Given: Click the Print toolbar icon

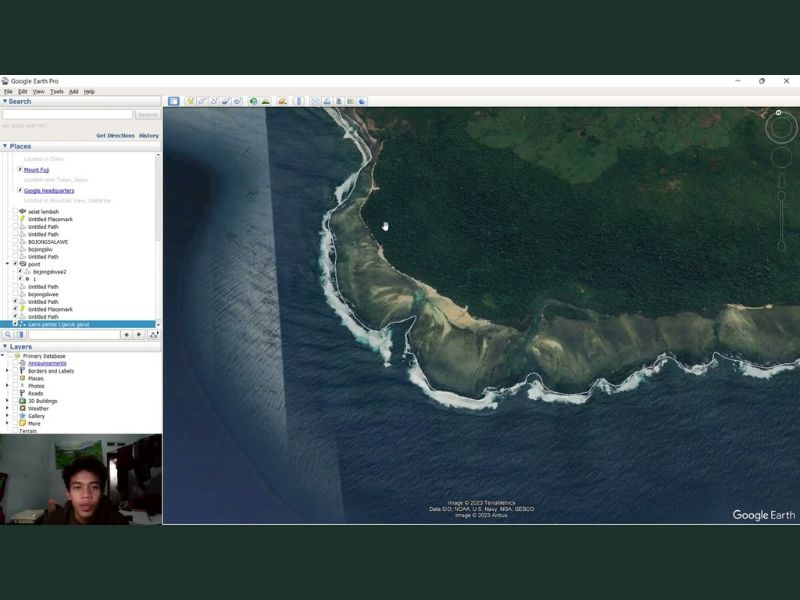Looking at the screenshot, I should tap(327, 101).
